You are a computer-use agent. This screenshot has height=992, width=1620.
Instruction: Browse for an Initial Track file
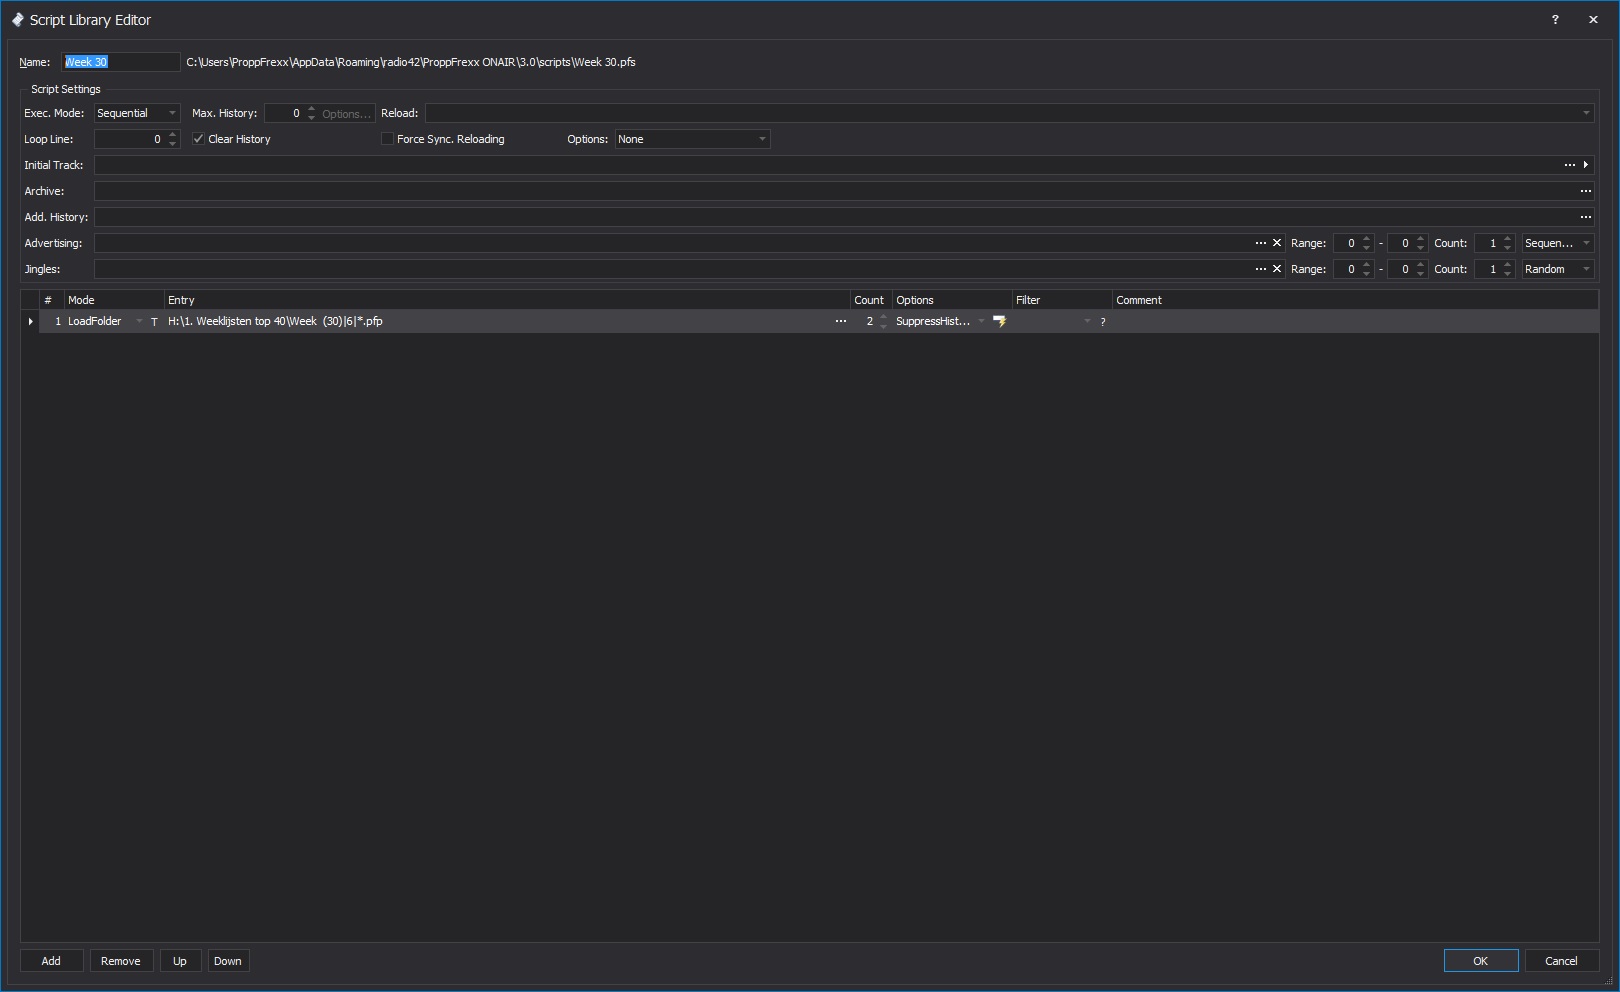pyautogui.click(x=1569, y=165)
